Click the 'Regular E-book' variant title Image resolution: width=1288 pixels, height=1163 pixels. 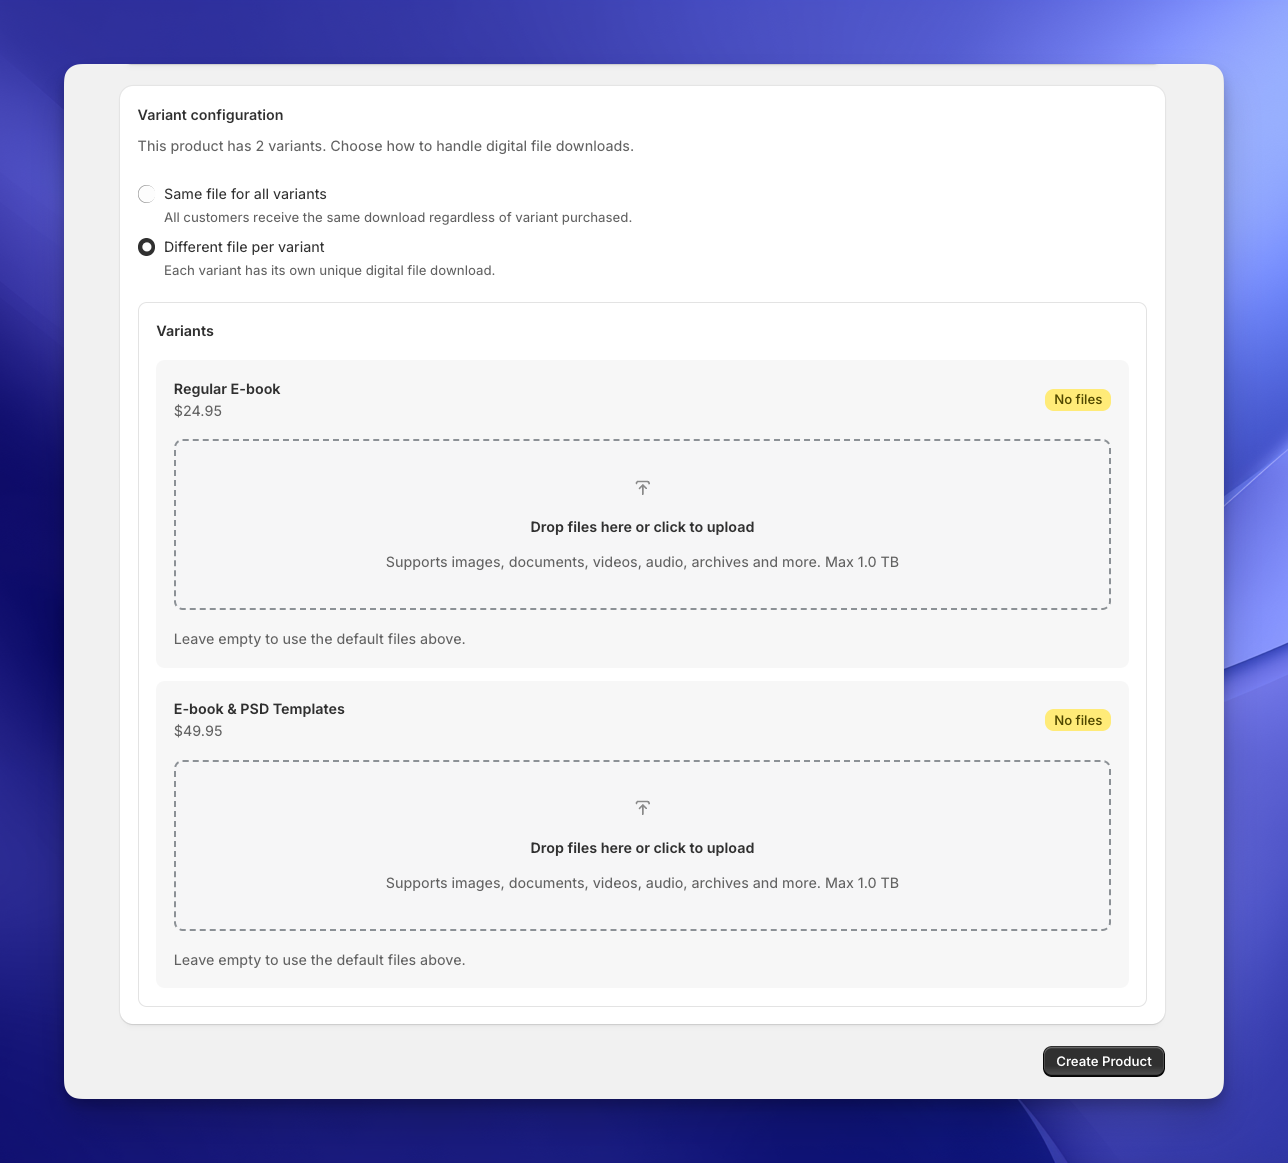(227, 389)
